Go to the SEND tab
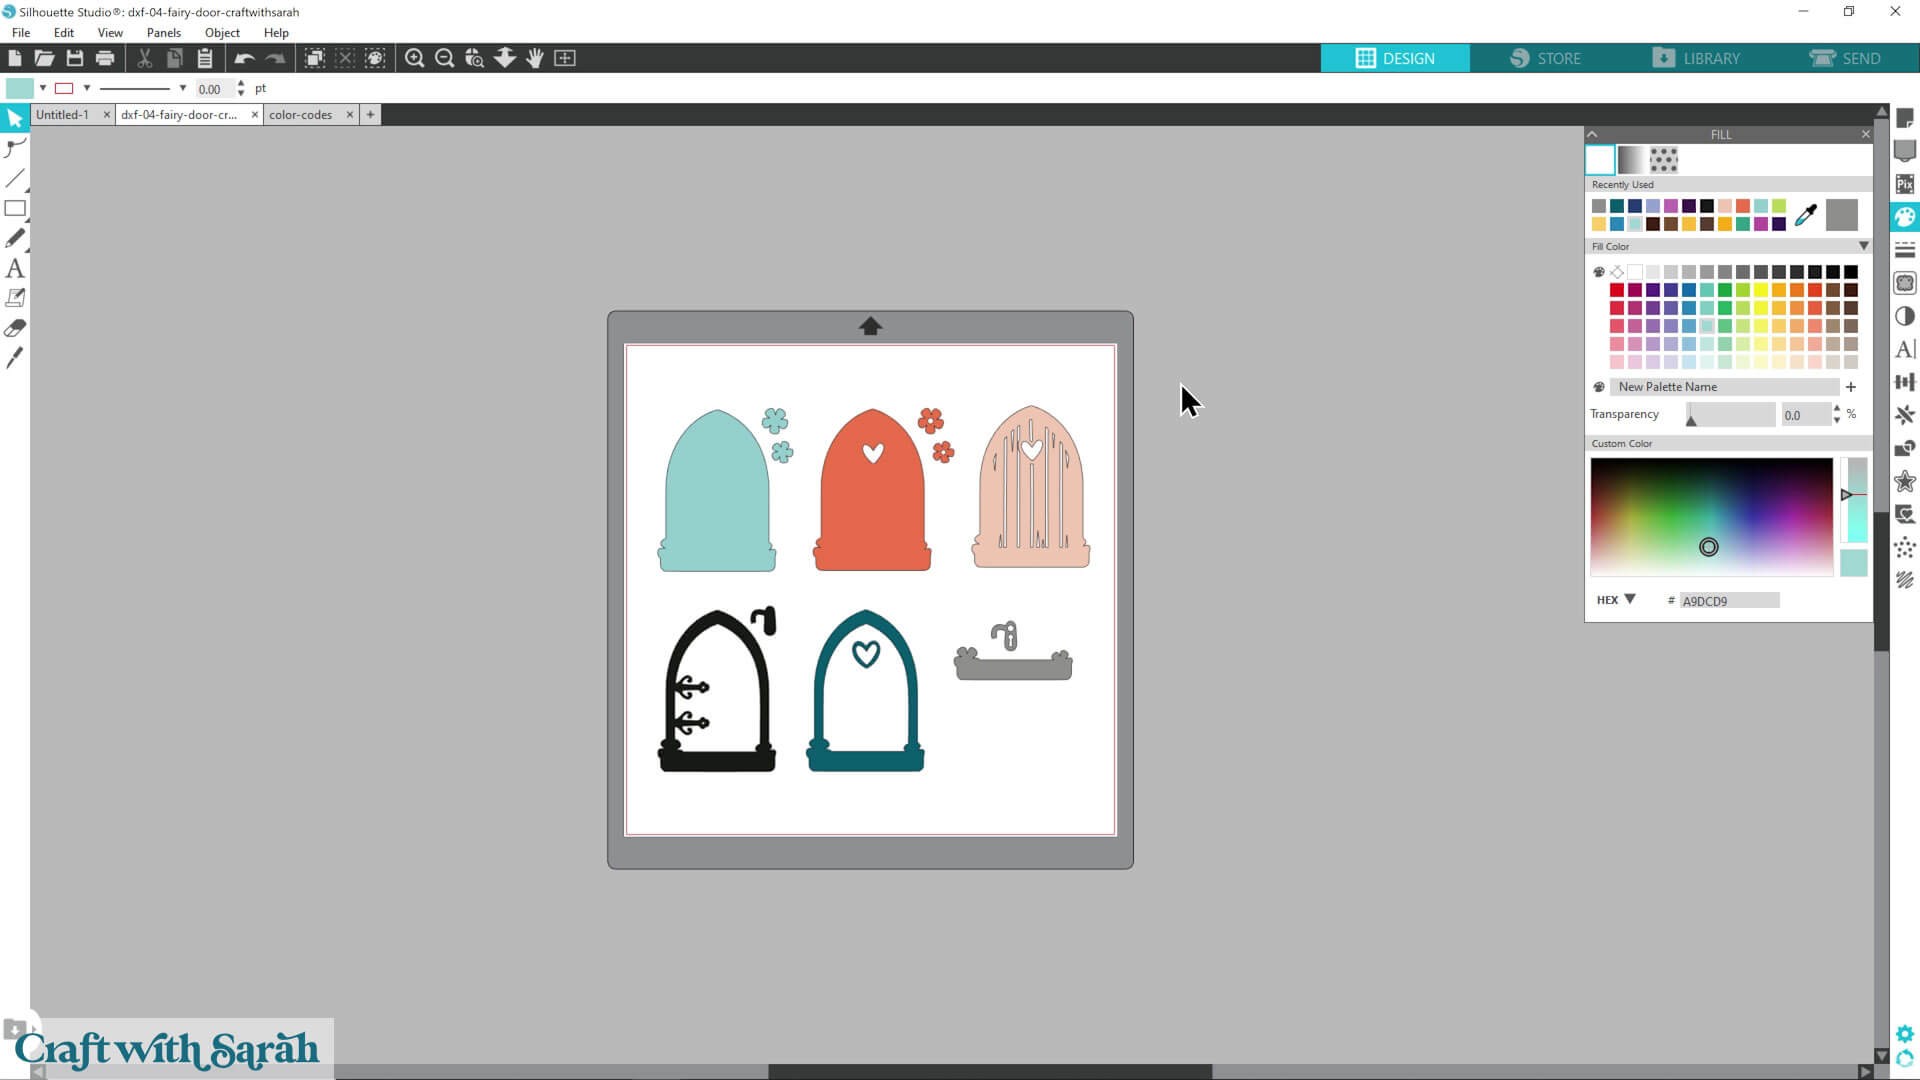Screen dimensions: 1920x1080 click(1845, 58)
